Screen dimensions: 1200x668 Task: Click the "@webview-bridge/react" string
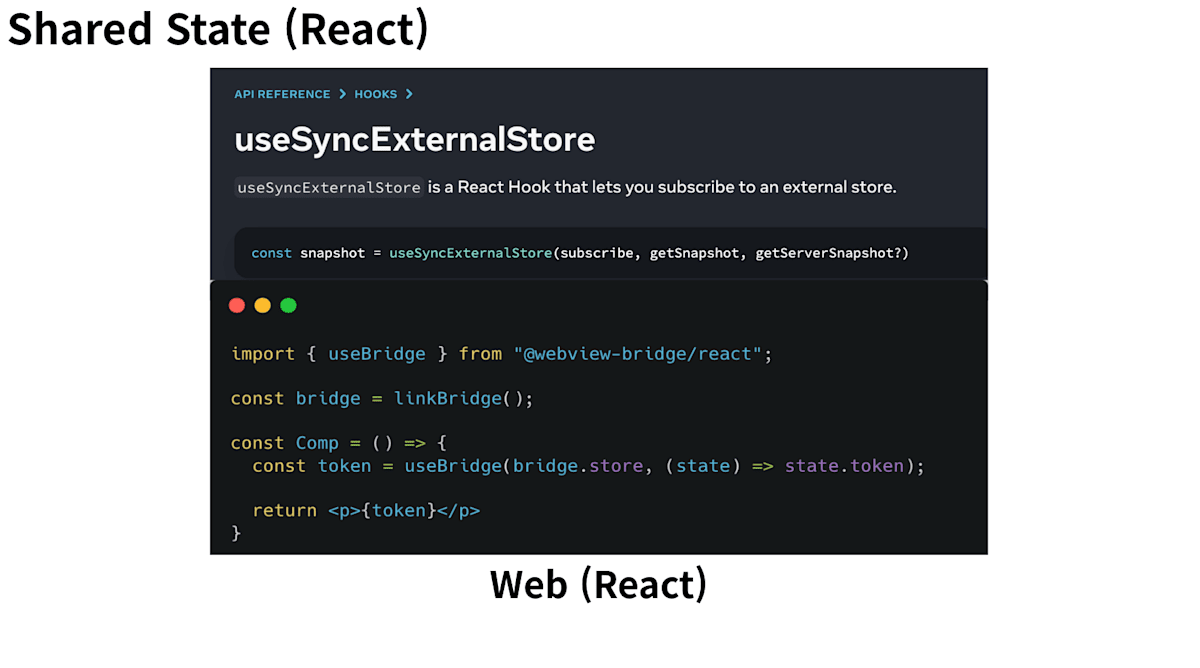(x=638, y=354)
